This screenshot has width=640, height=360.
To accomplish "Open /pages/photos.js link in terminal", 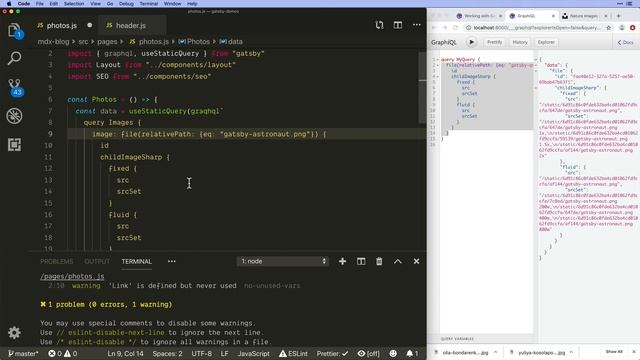I will pos(72,276).
